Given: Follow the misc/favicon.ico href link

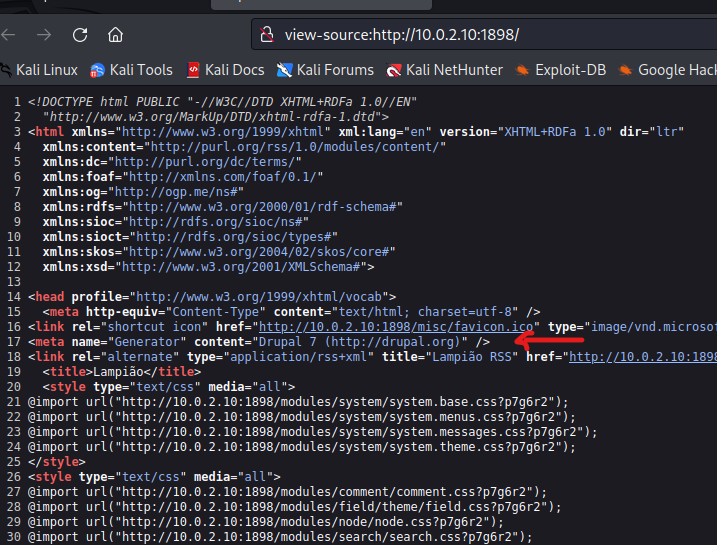Looking at the screenshot, I should coord(398,327).
